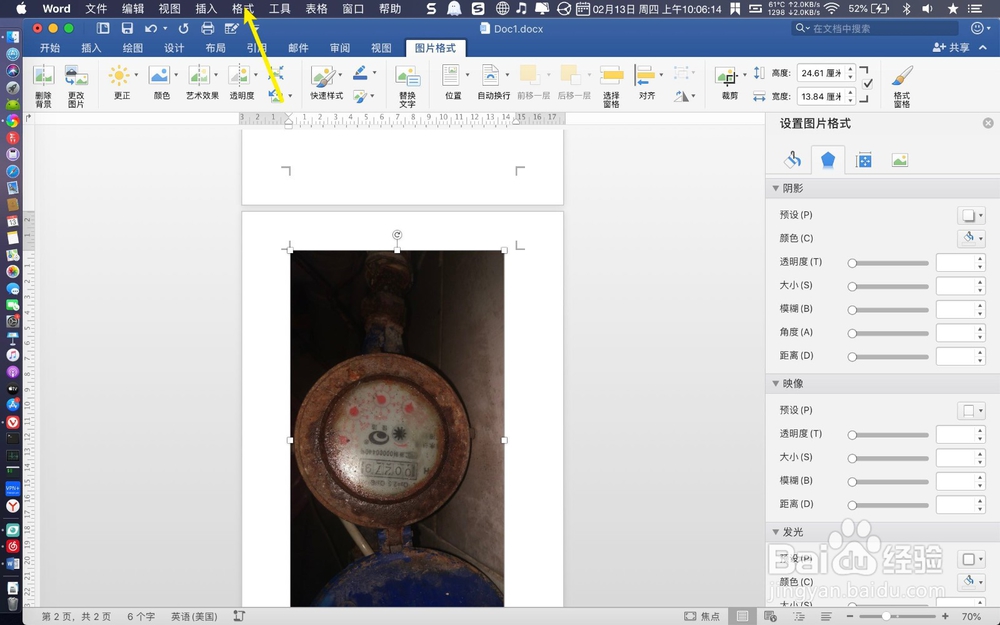
Task: Click the 高度 height input field
Action: 821,73
